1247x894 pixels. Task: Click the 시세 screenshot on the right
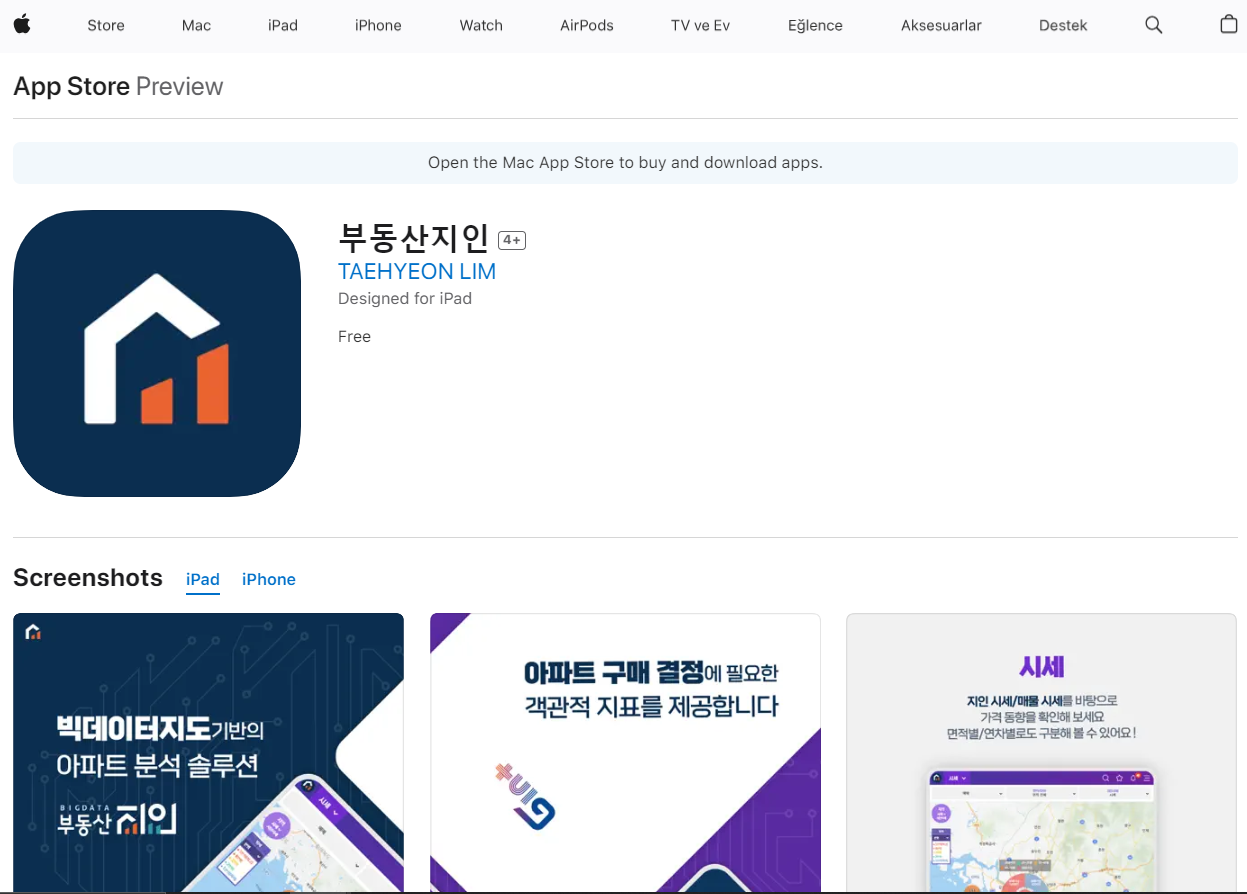pyautogui.click(x=1041, y=753)
